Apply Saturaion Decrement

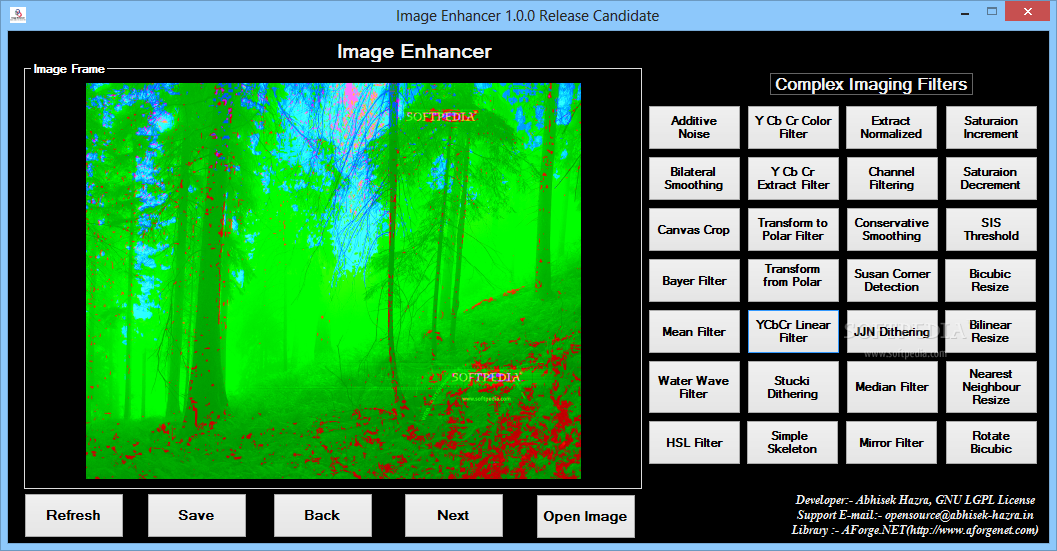(x=991, y=179)
